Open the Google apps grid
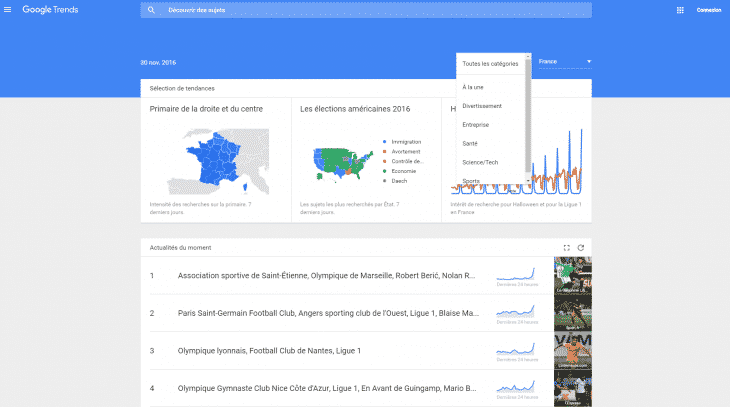Image resolution: width=730 pixels, height=407 pixels. (680, 10)
